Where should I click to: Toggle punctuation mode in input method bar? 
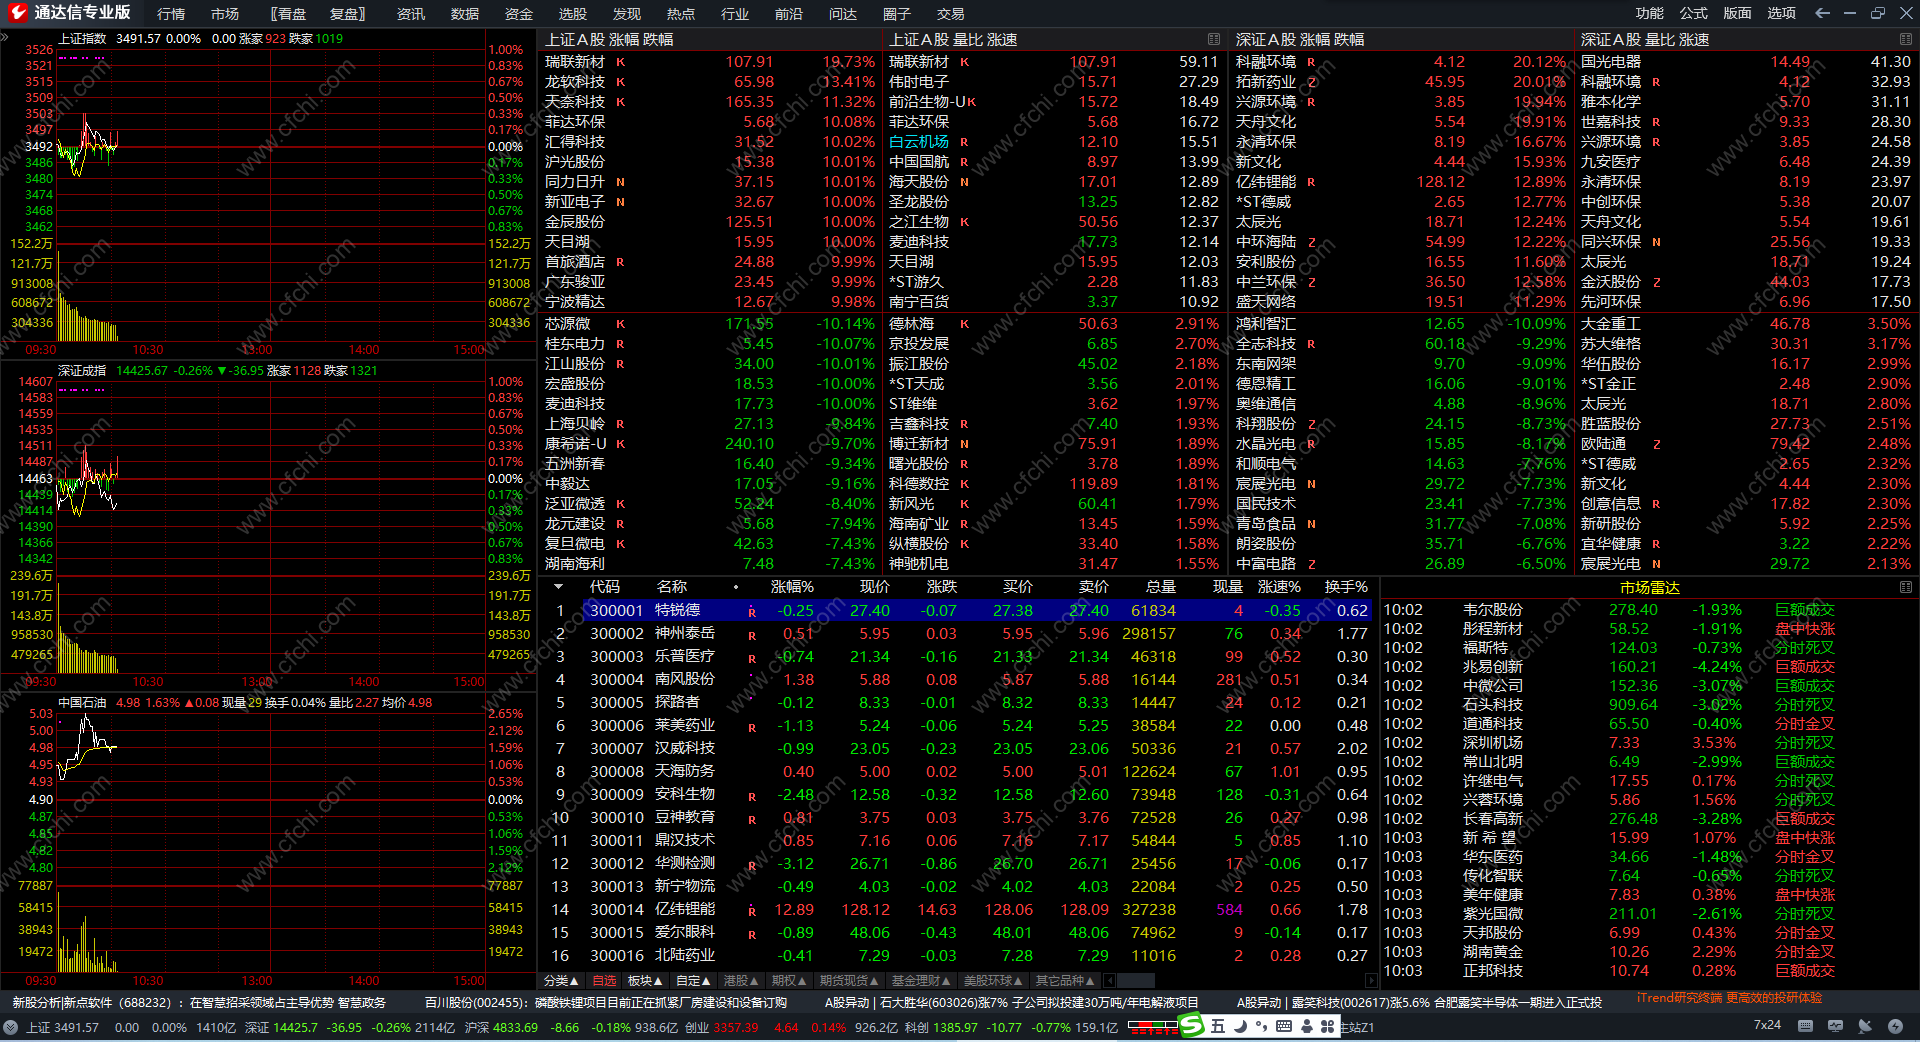[1261, 1026]
